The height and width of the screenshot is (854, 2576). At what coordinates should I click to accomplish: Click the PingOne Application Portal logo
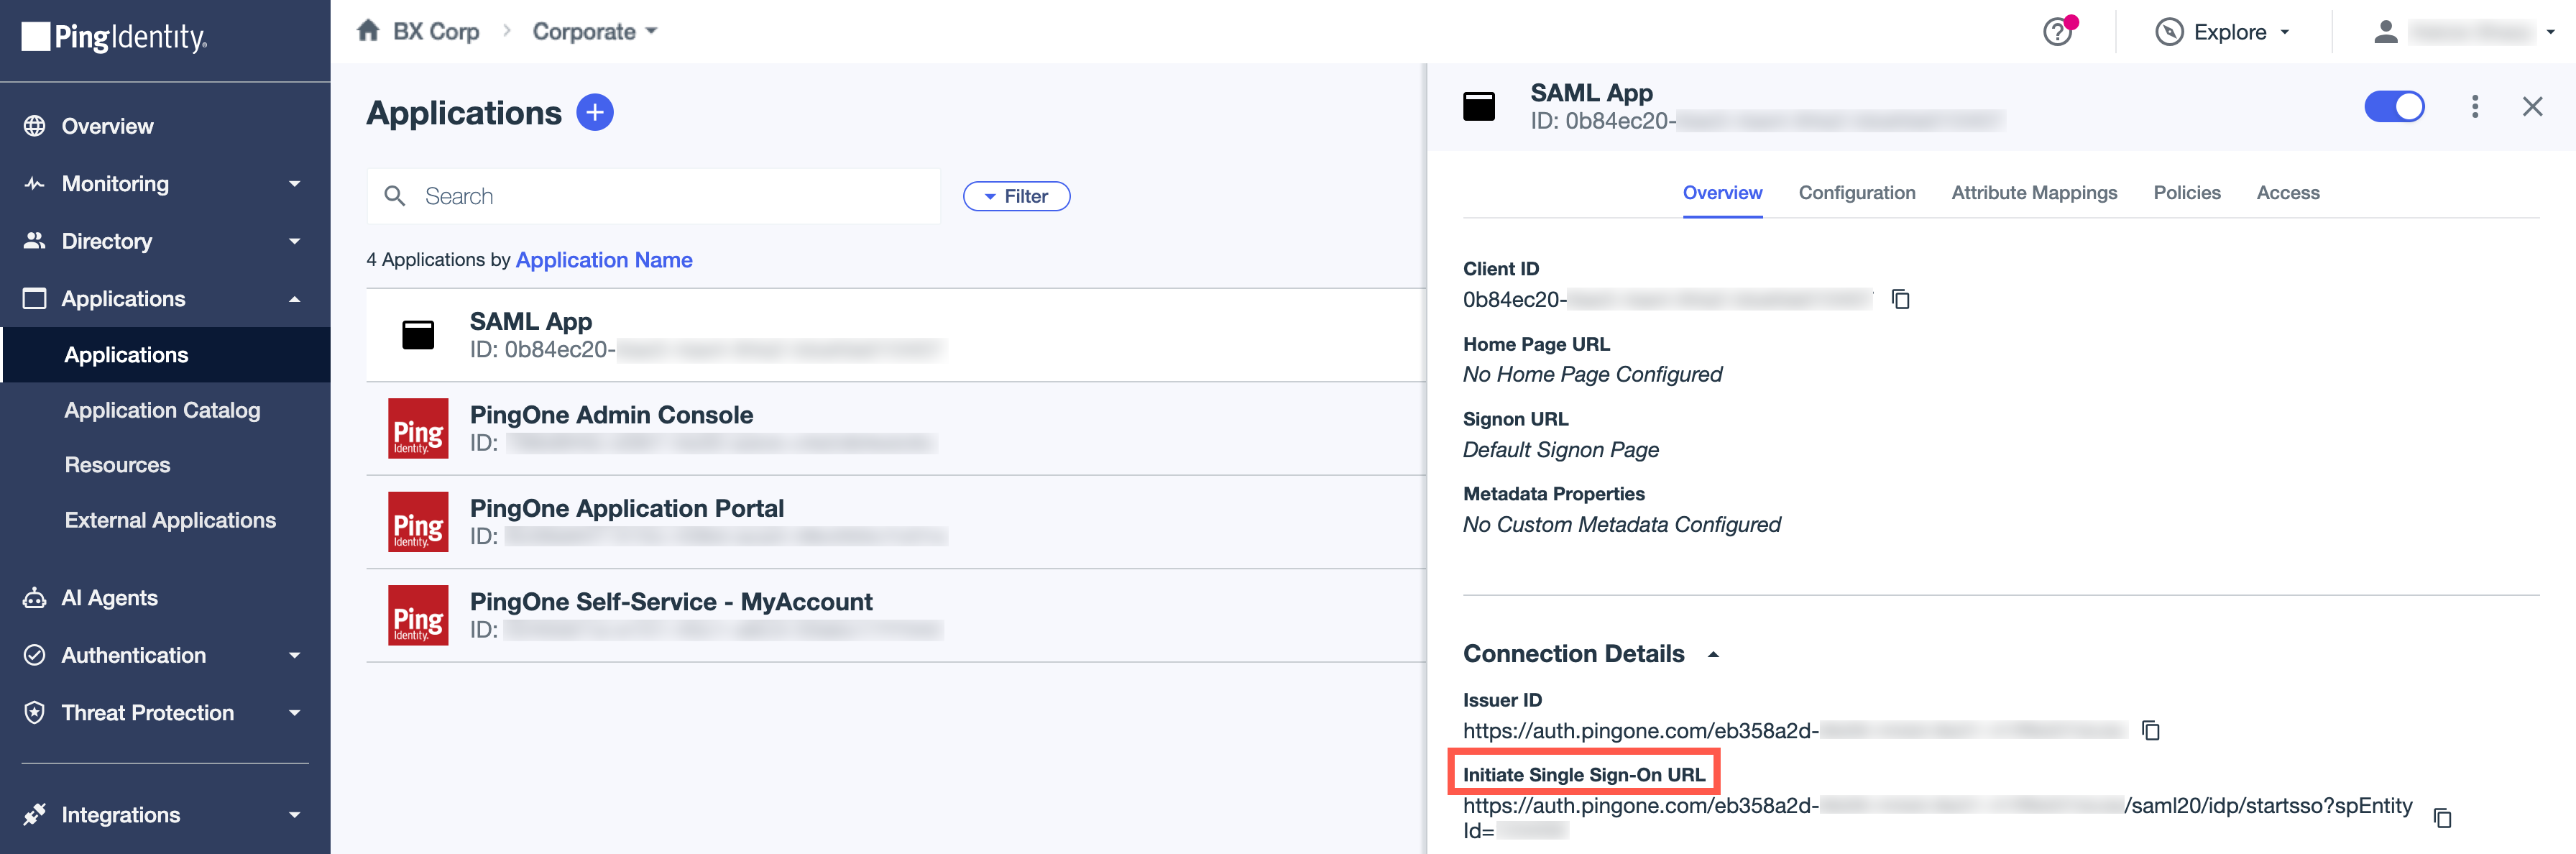pyautogui.click(x=418, y=522)
